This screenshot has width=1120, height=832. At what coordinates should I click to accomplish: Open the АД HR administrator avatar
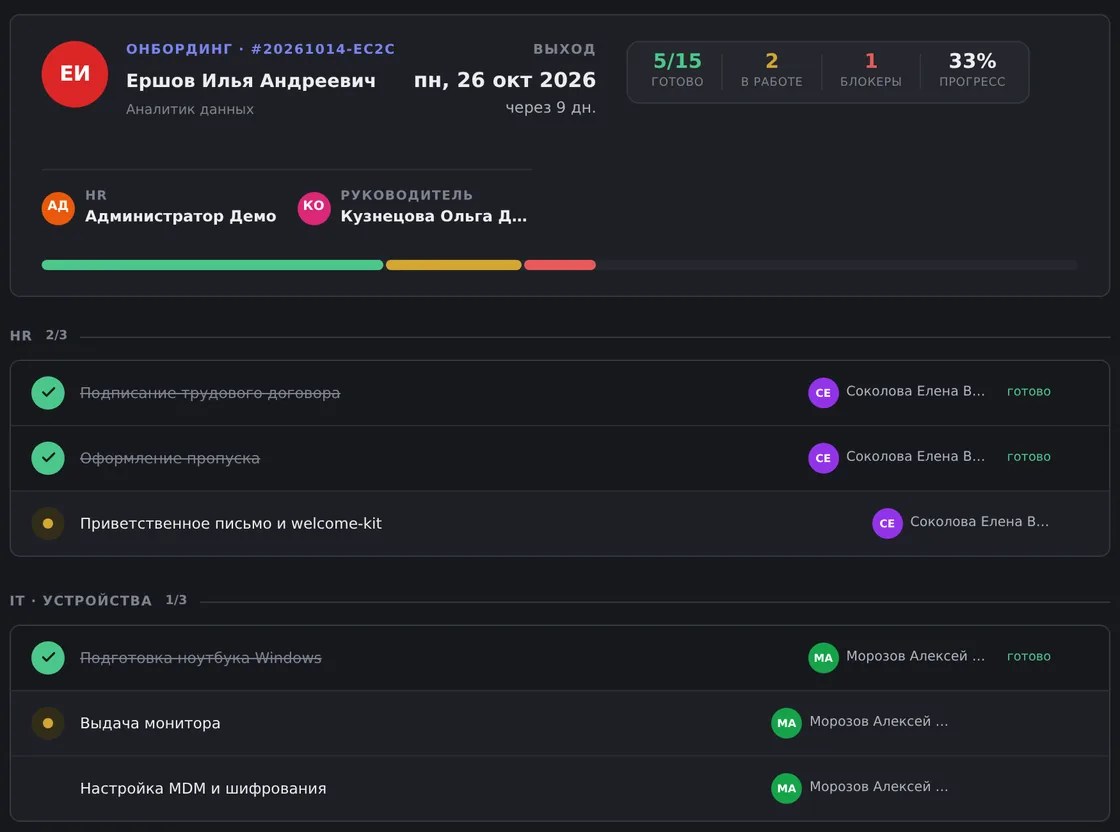58,208
